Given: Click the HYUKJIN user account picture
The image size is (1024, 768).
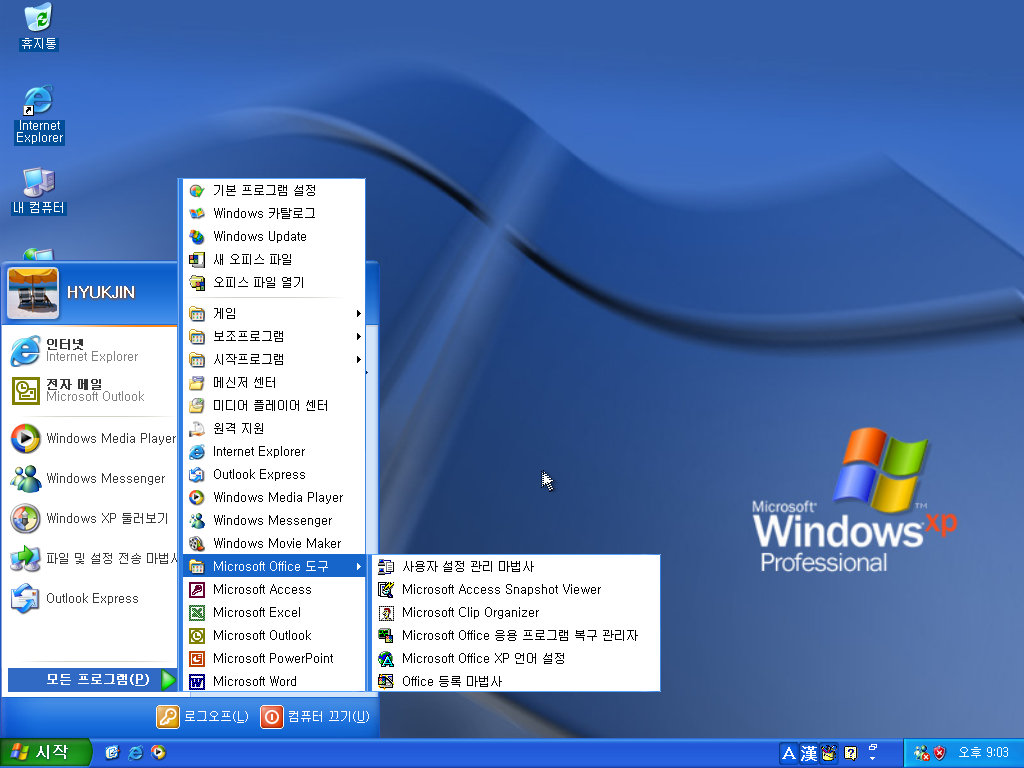Looking at the screenshot, I should point(33,293).
